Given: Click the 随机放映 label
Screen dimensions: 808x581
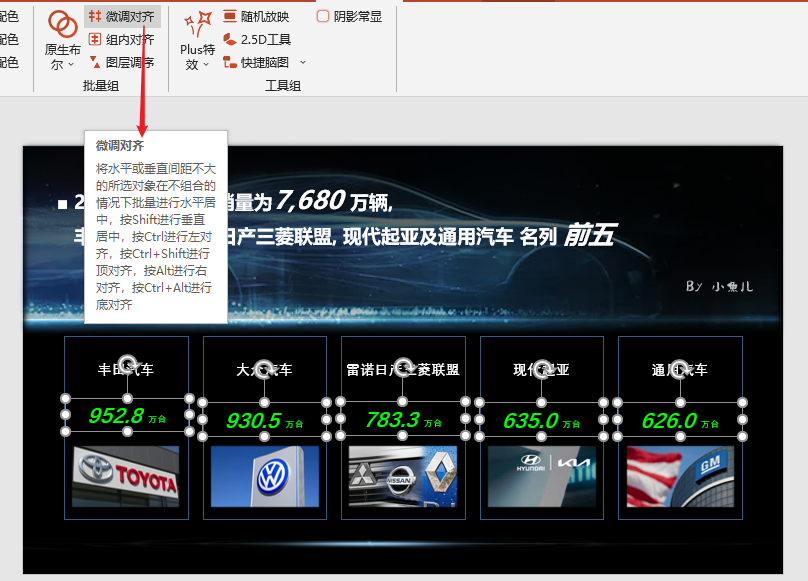Looking at the screenshot, I should coord(265,16).
